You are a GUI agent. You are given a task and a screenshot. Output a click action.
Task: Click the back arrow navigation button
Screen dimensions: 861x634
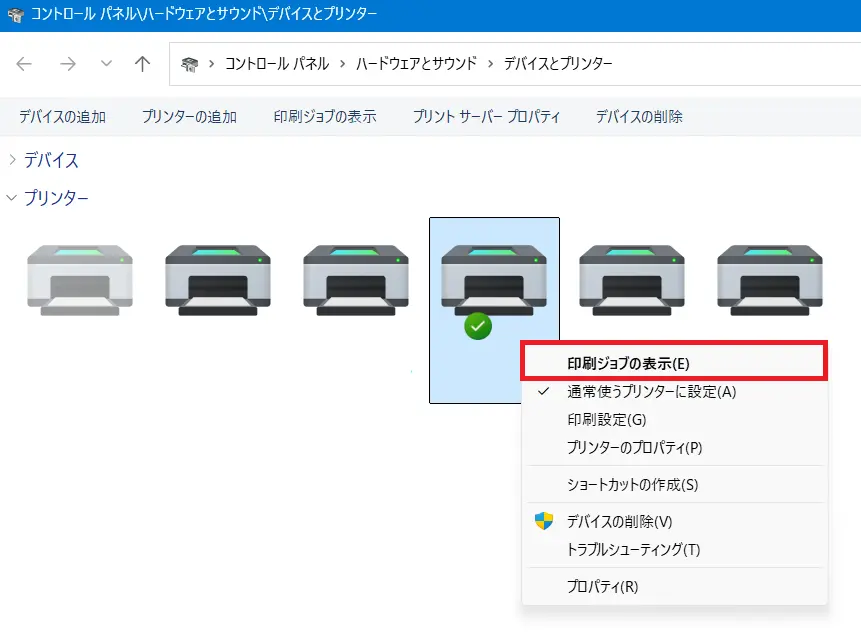tap(24, 64)
